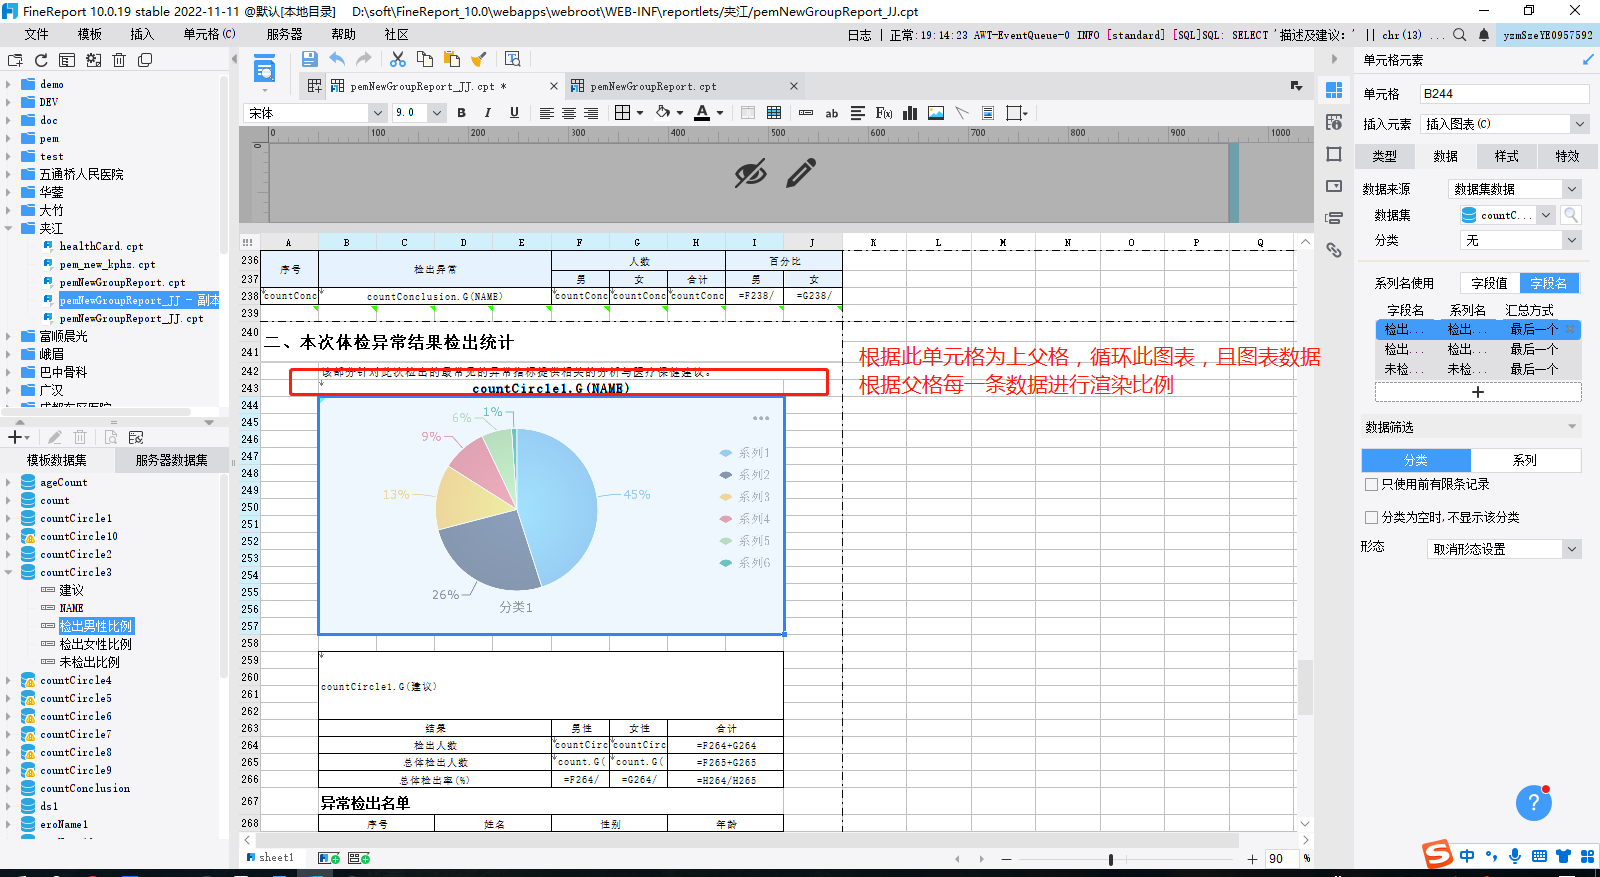Screen dimensions: 1600x877
Task: Click the format painter brush icon
Action: [479, 59]
